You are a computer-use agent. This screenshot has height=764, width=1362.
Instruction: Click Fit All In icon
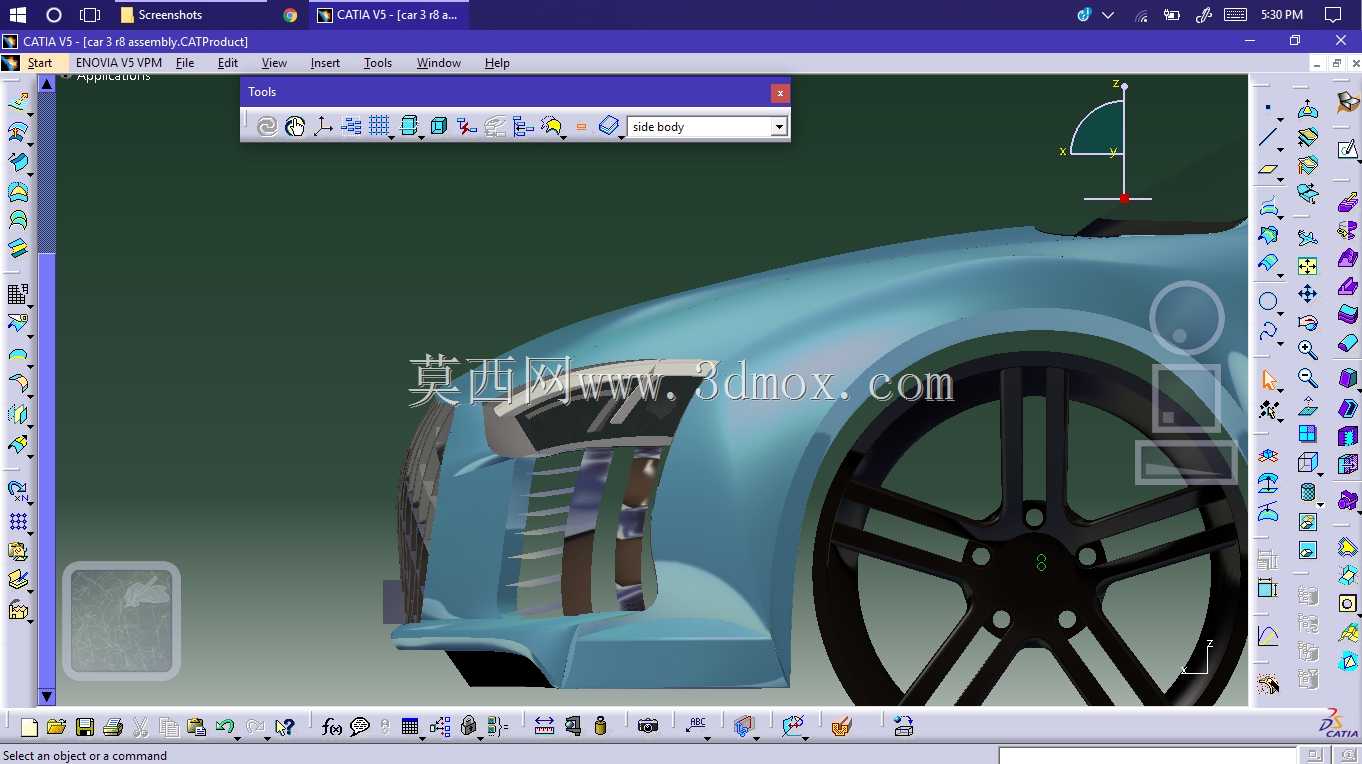point(1307,266)
